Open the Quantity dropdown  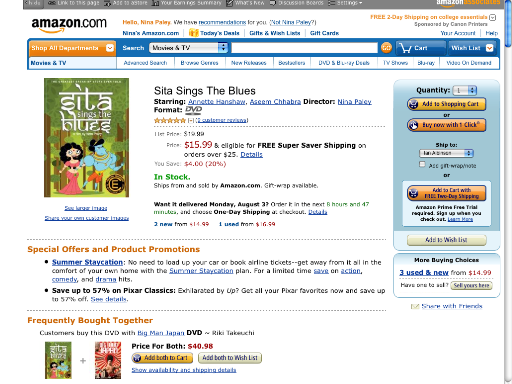point(464,90)
